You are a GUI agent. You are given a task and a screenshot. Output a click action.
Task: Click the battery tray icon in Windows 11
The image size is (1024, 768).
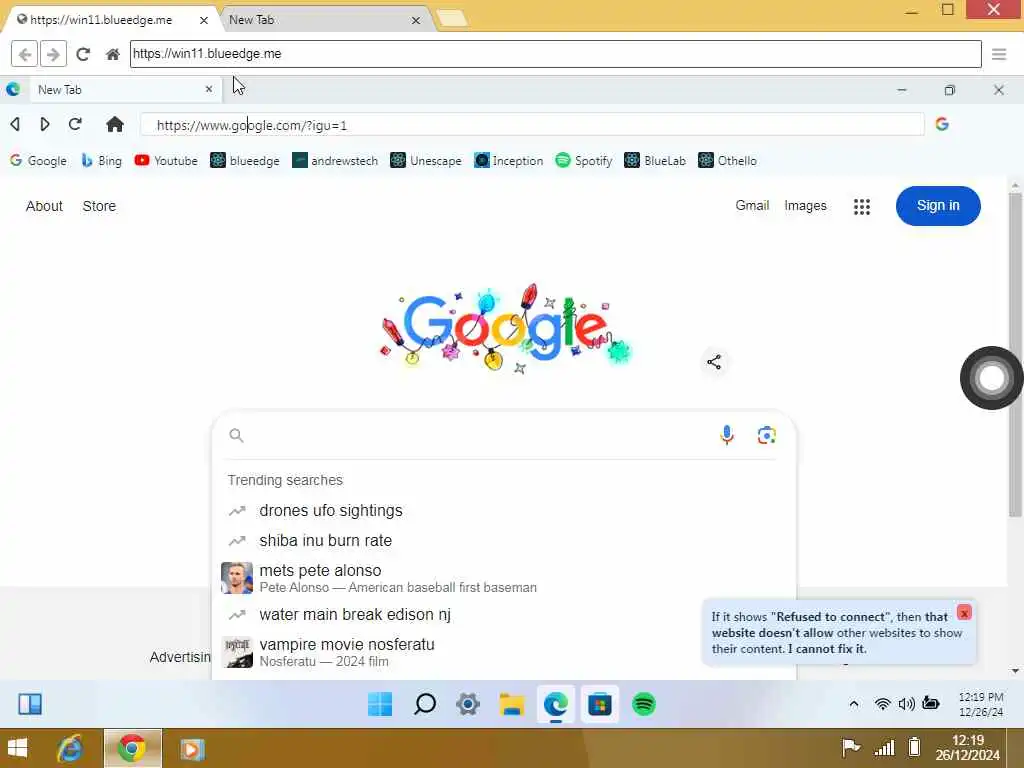click(931, 703)
